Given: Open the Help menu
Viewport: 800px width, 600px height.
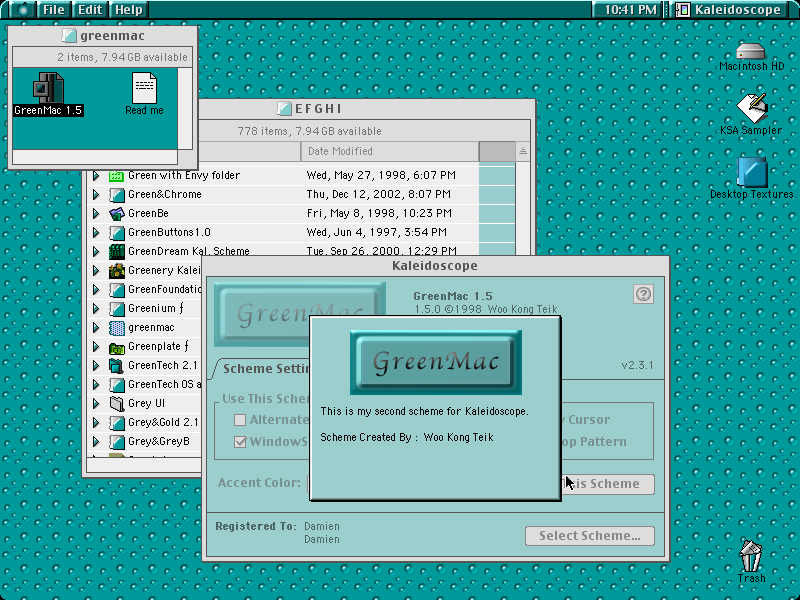Looking at the screenshot, I should tap(129, 10).
